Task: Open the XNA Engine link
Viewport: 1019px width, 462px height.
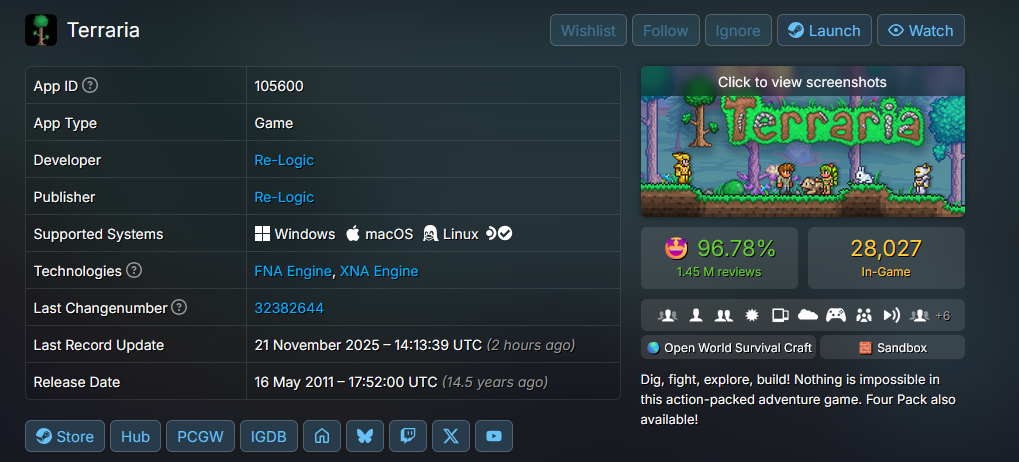Action: [x=379, y=271]
